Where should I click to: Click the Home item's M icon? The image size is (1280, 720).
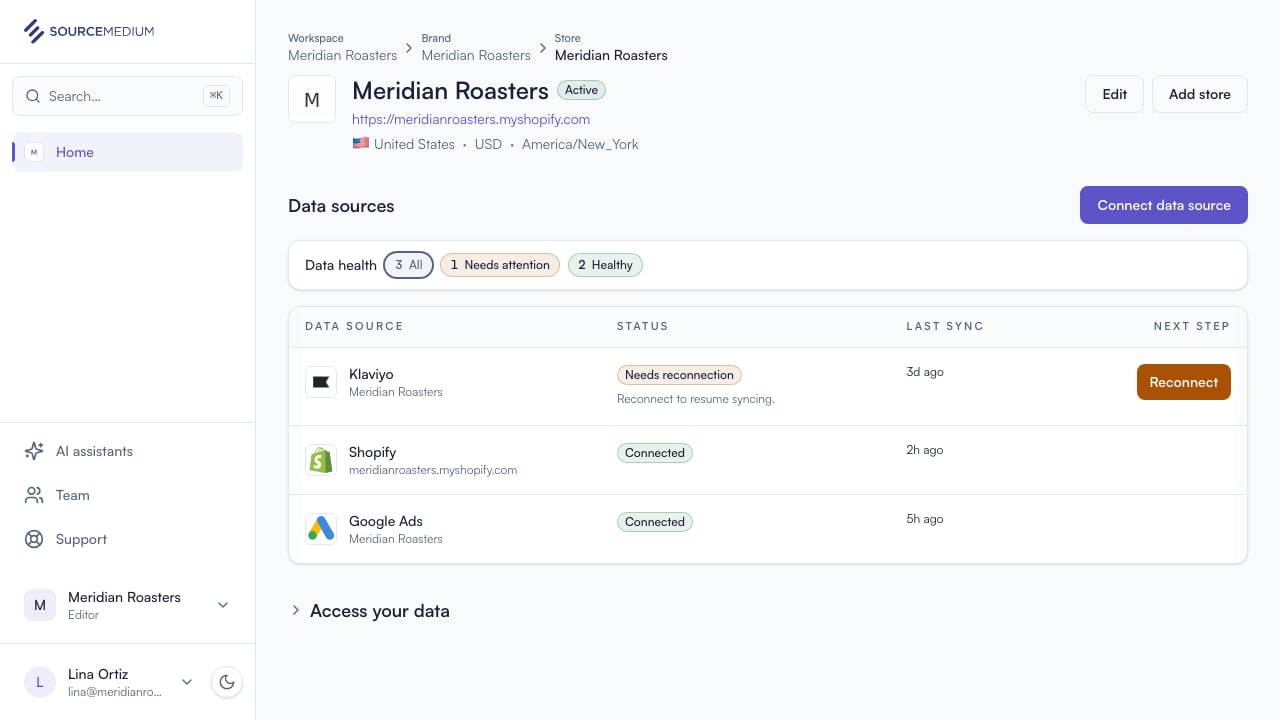(x=34, y=152)
